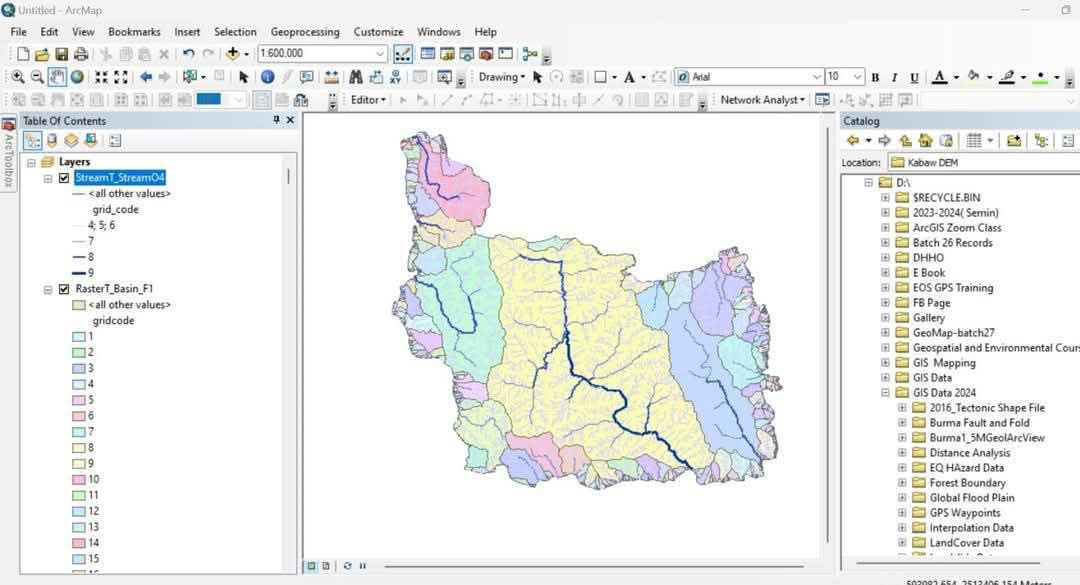Click the Print icon

(x=81, y=54)
